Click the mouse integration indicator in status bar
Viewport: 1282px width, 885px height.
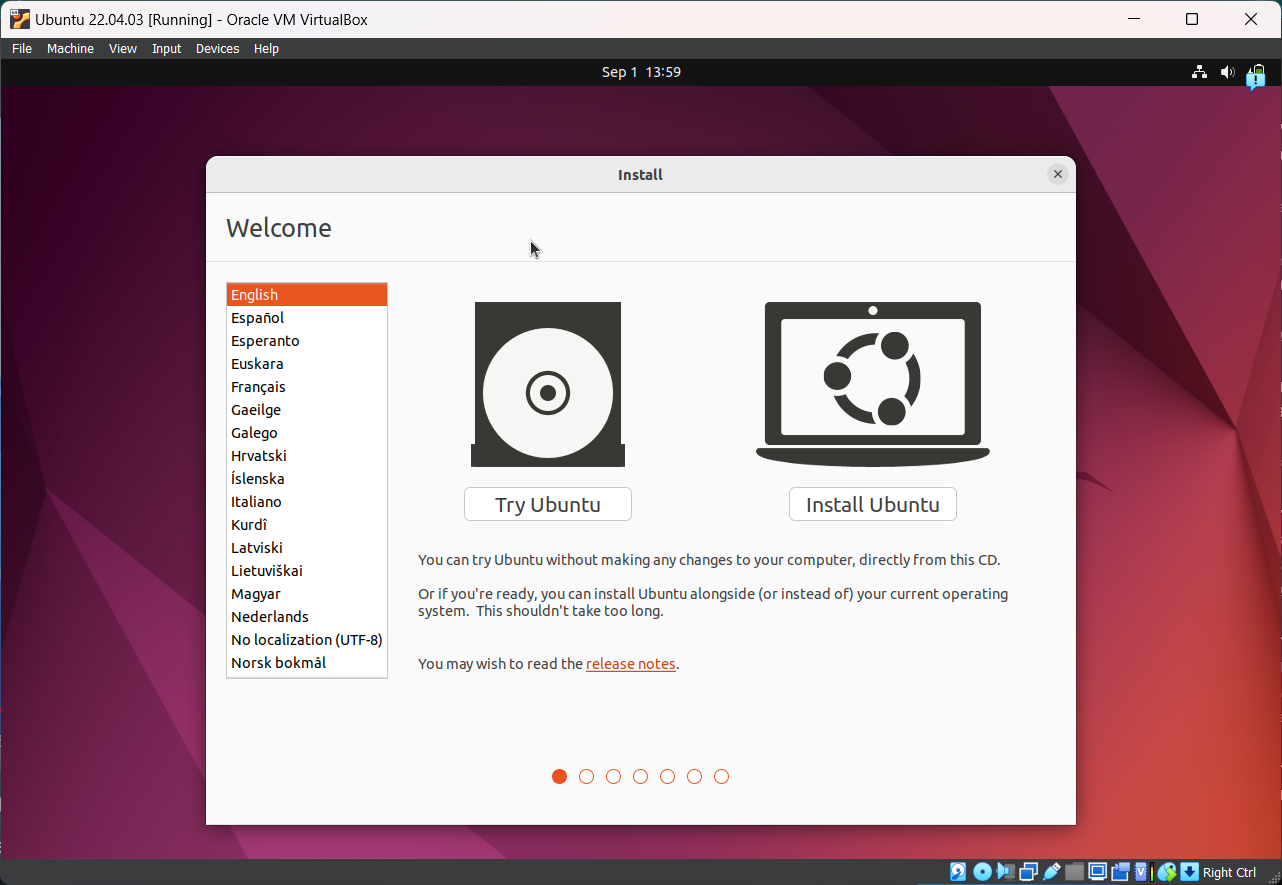(x=1166, y=872)
